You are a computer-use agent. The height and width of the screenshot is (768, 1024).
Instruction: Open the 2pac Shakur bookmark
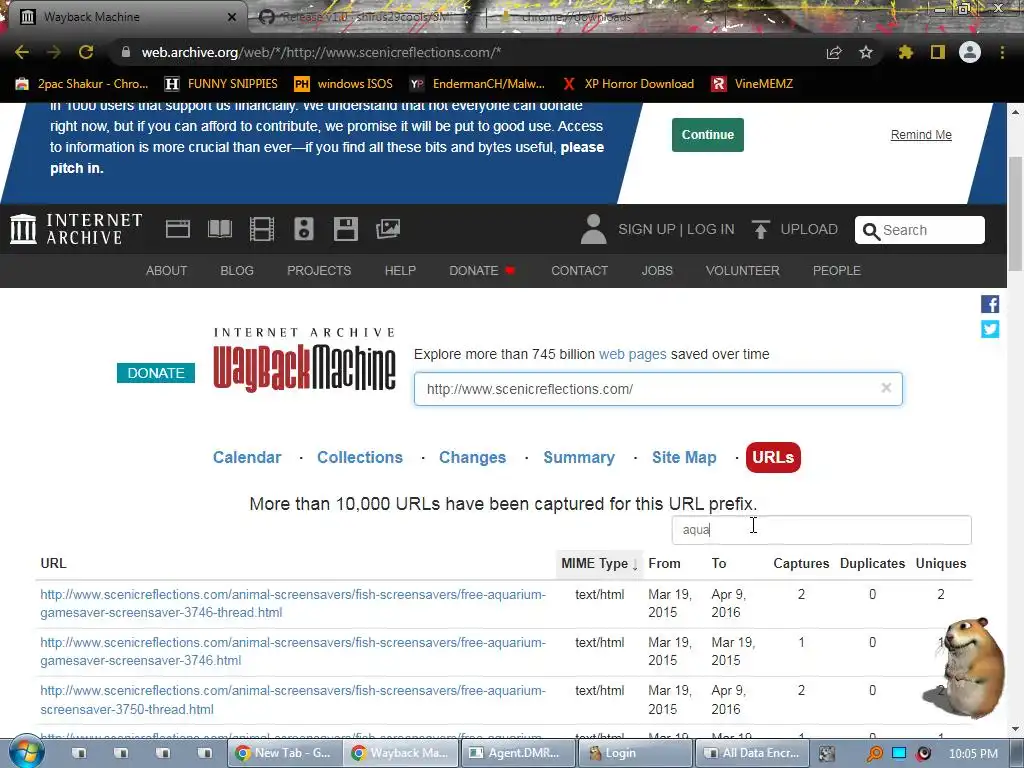(x=82, y=84)
